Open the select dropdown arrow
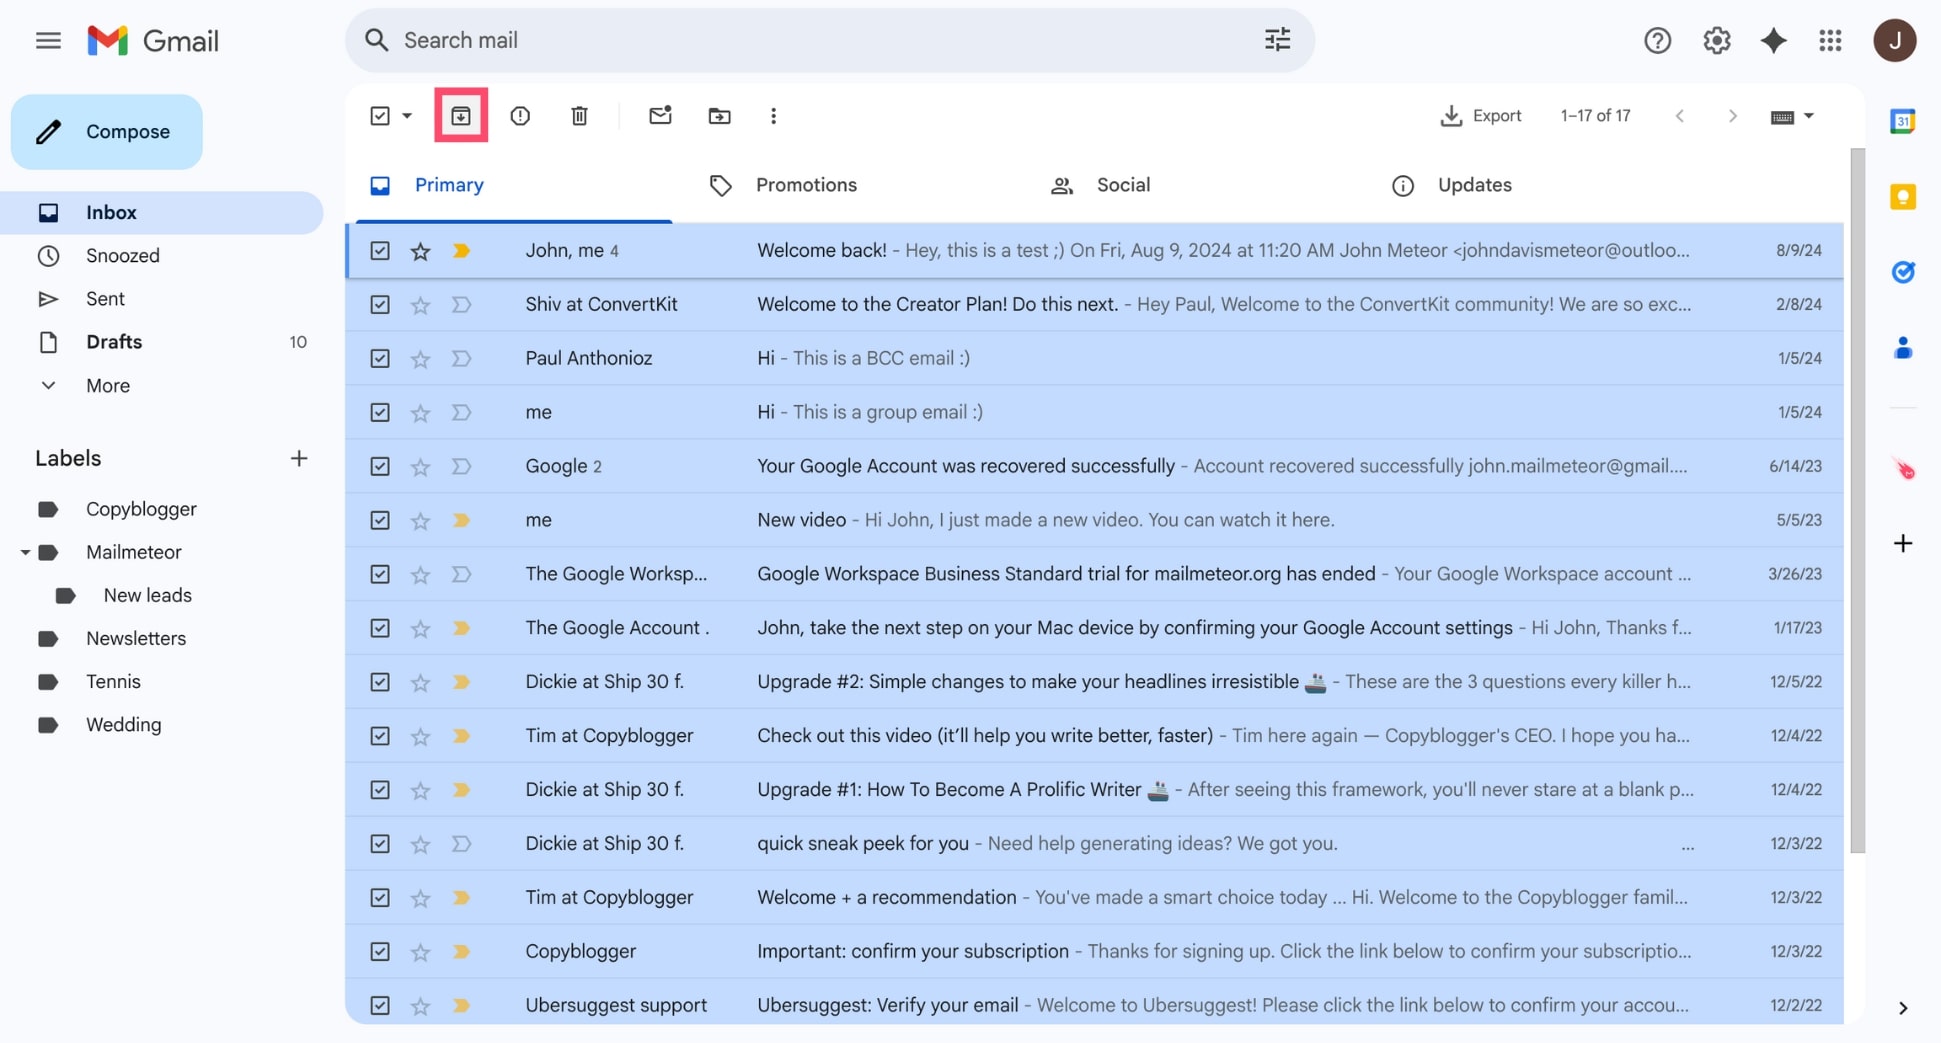This screenshot has height=1043, width=1941. tap(407, 116)
